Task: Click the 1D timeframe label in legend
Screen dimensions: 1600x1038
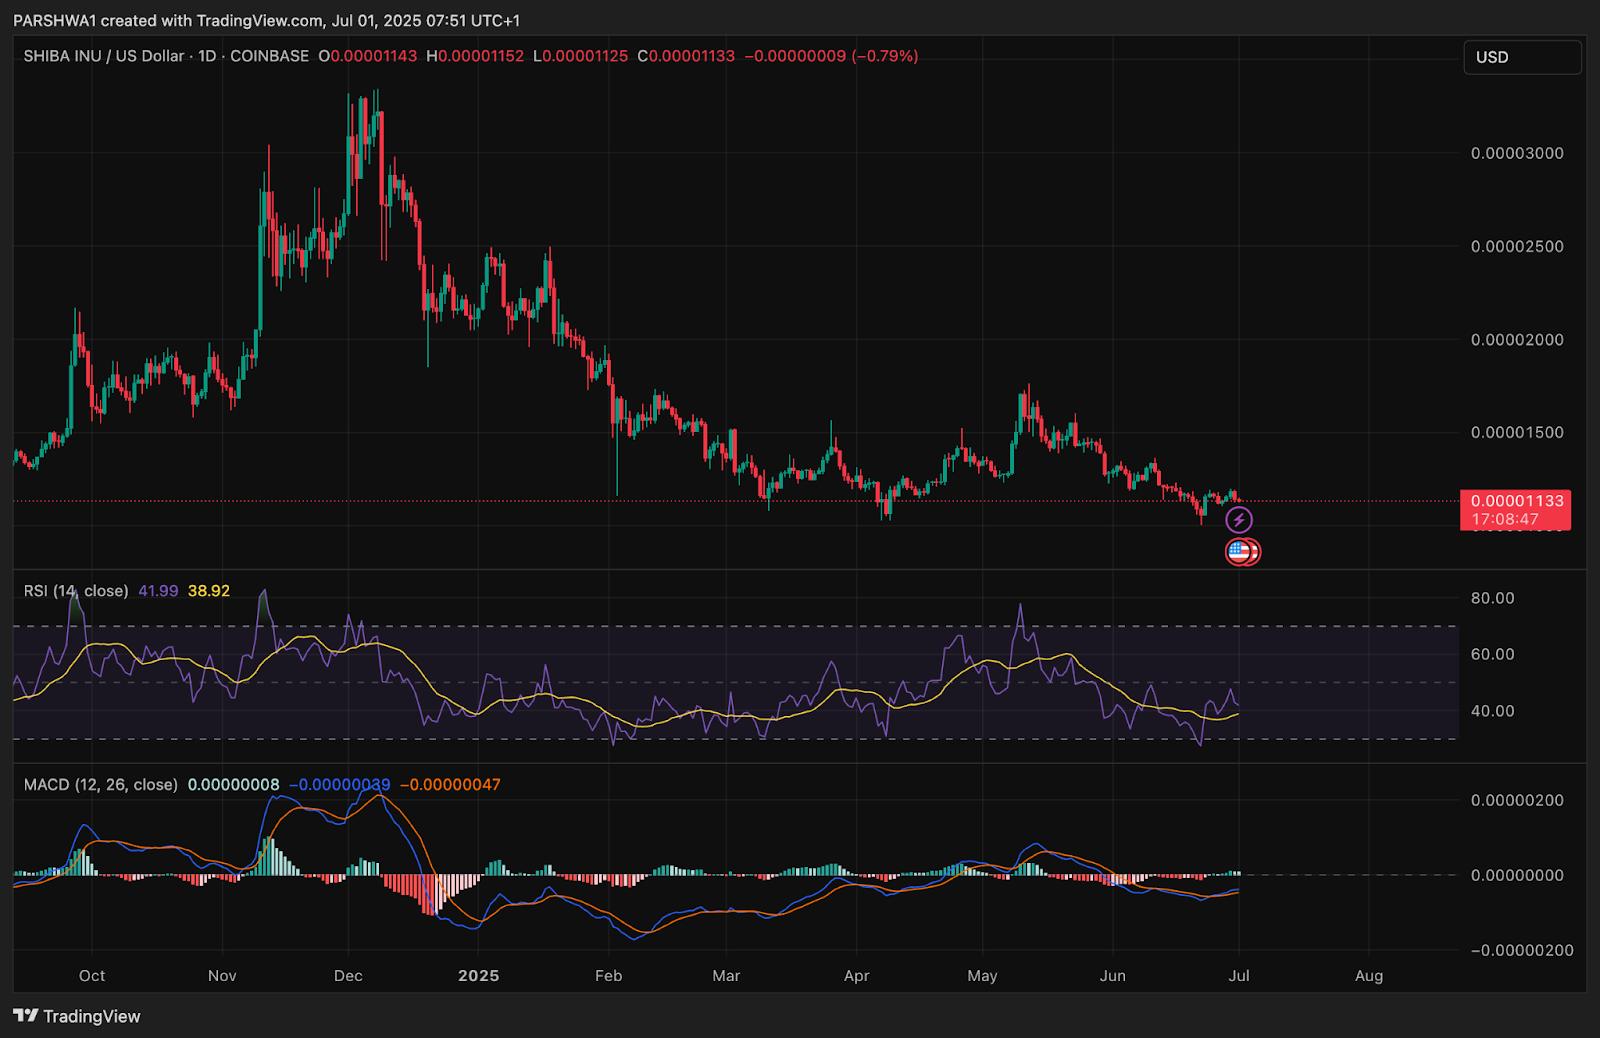Action: (x=207, y=56)
